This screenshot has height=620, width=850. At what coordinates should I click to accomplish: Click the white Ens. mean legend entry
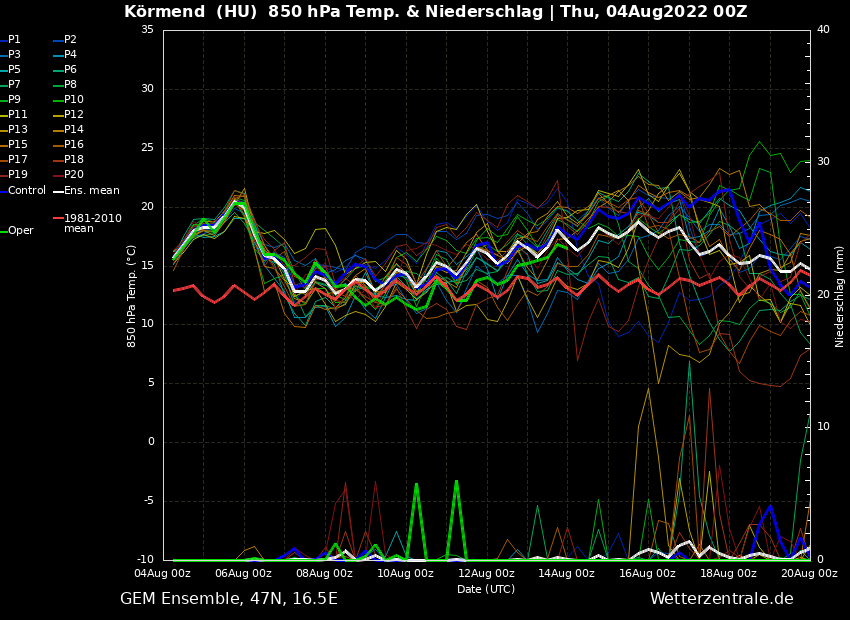pos(91,191)
